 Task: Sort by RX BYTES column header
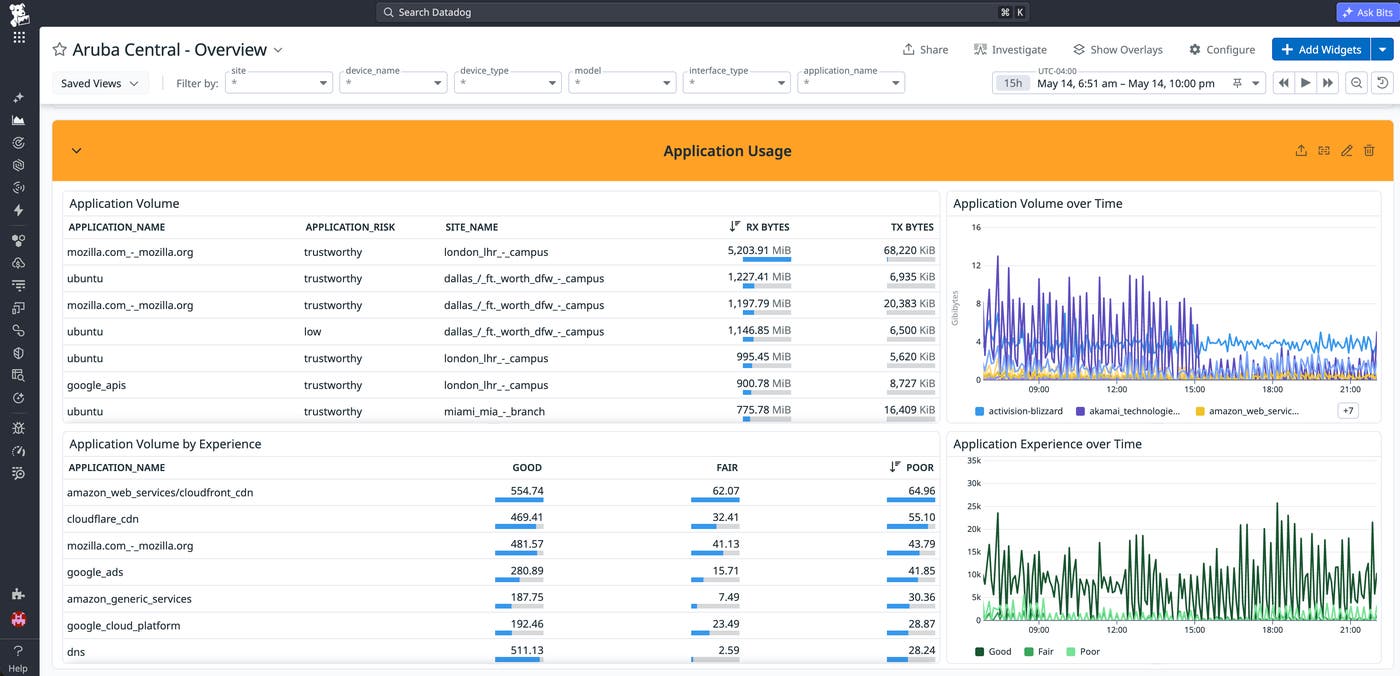click(x=767, y=227)
